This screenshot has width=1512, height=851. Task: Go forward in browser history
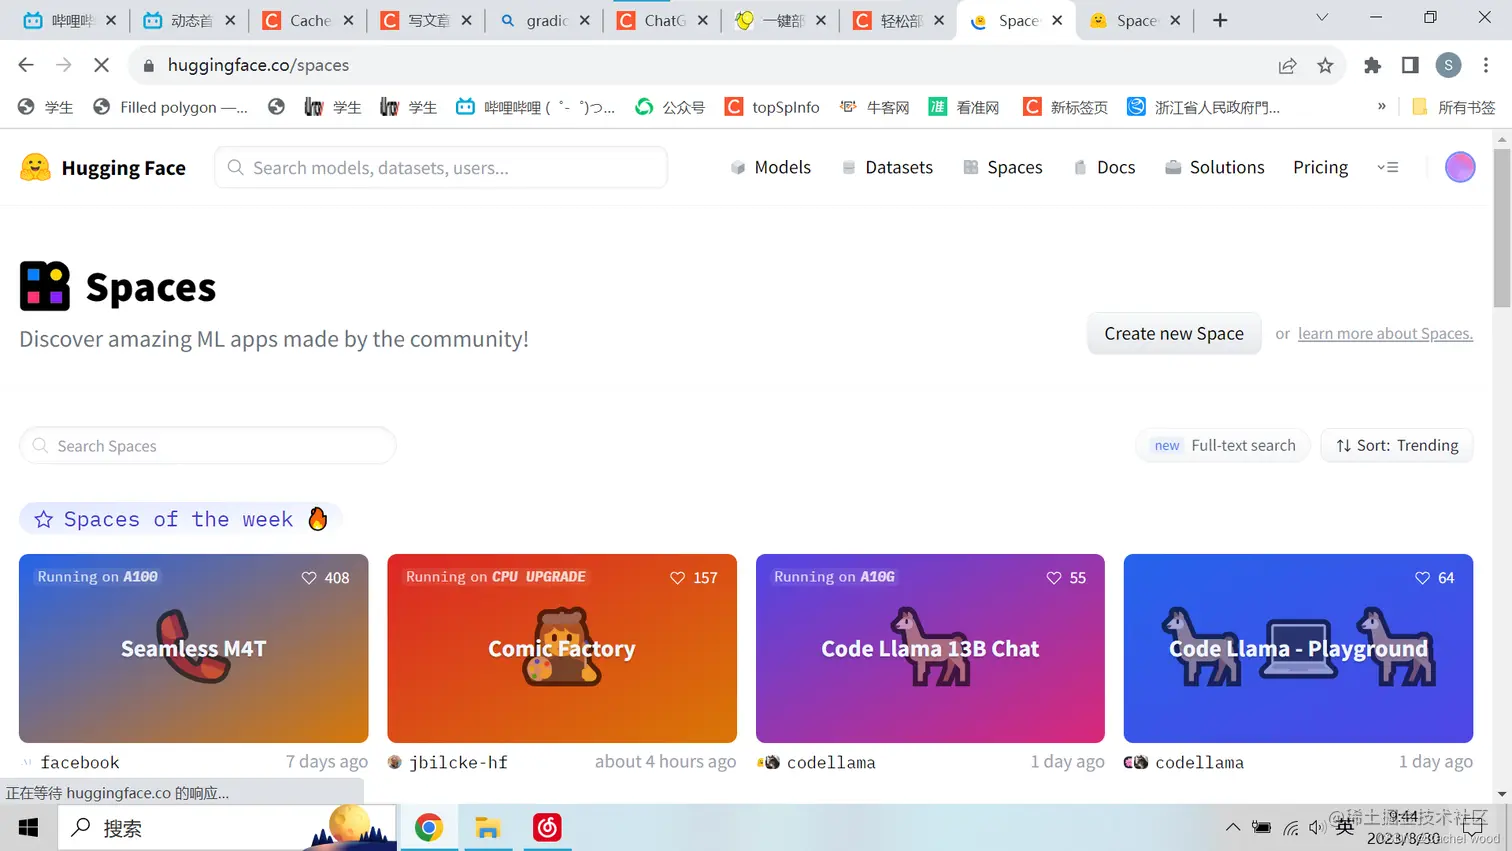(64, 65)
